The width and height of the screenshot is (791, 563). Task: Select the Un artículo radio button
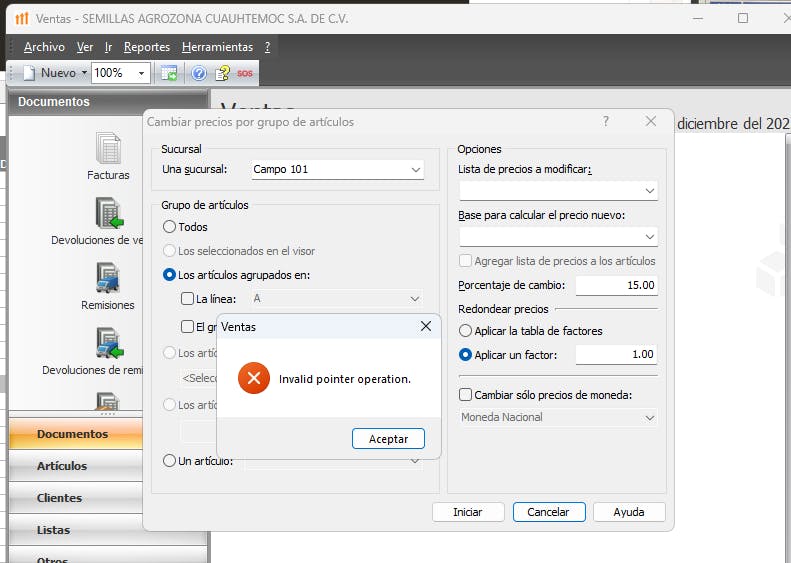[170, 461]
